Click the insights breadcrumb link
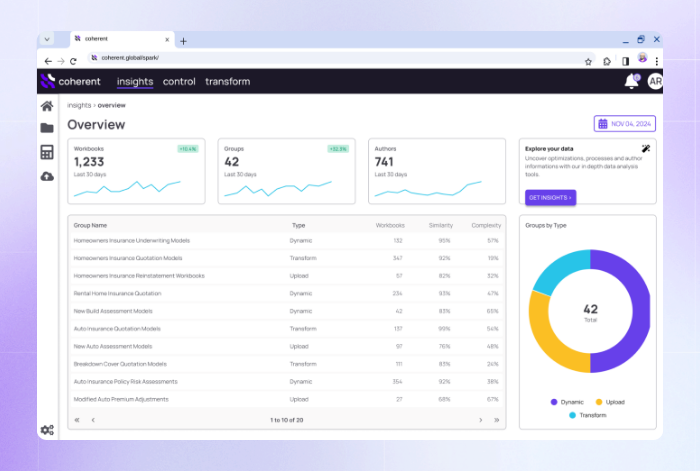 (79, 105)
